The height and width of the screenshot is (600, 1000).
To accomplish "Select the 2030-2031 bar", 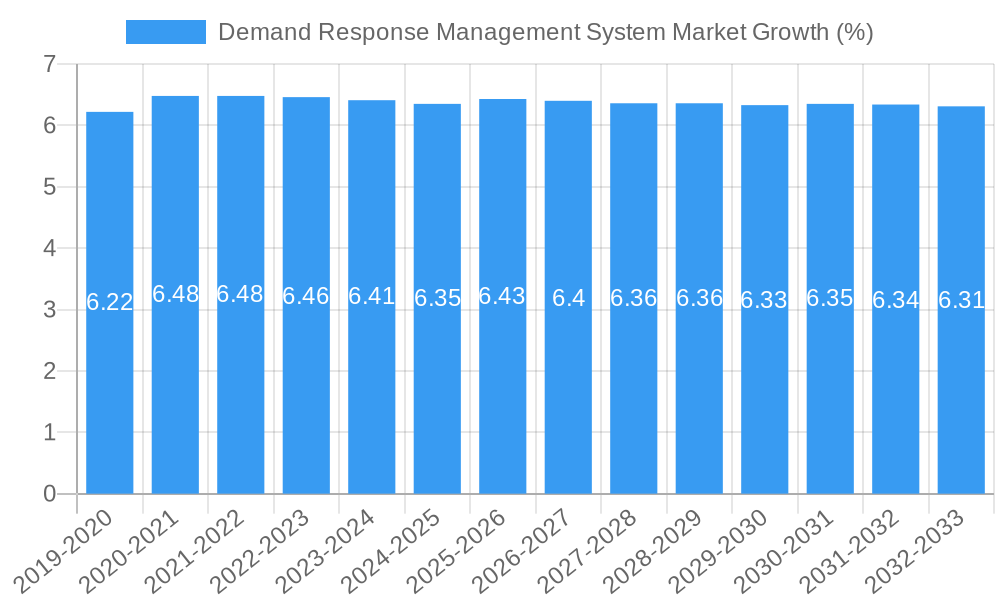I will pos(830,298).
